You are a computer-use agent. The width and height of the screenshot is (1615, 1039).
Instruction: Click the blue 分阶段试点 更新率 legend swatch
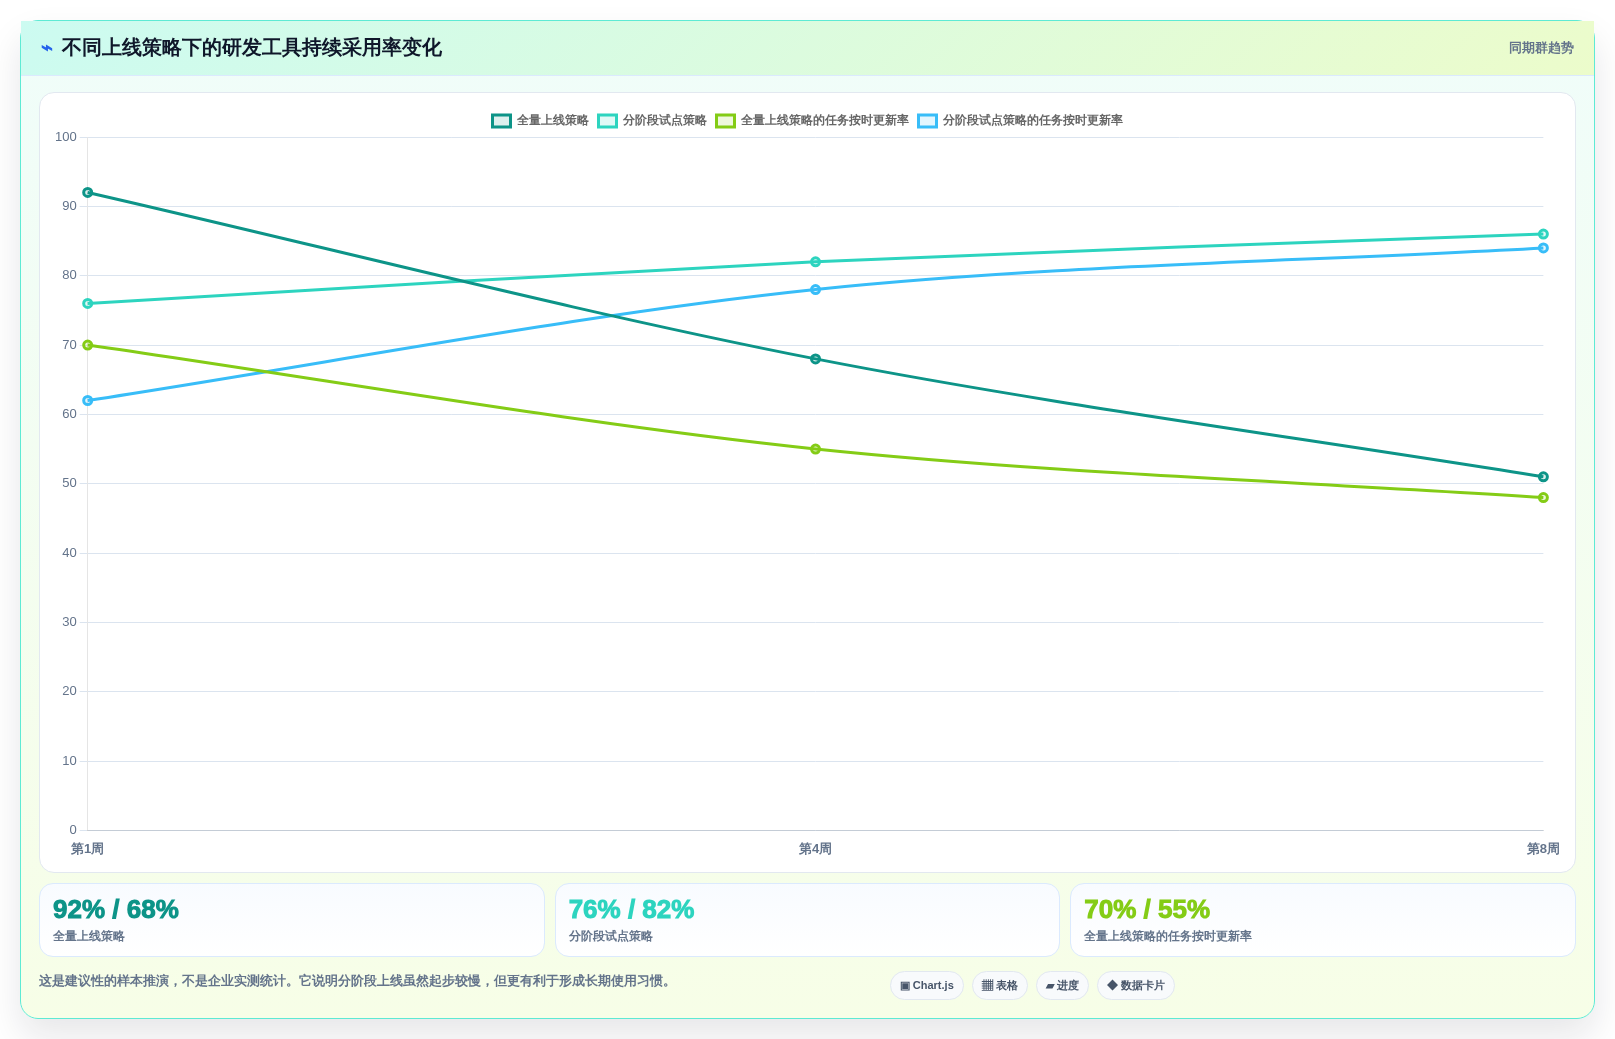pyautogui.click(x=927, y=121)
